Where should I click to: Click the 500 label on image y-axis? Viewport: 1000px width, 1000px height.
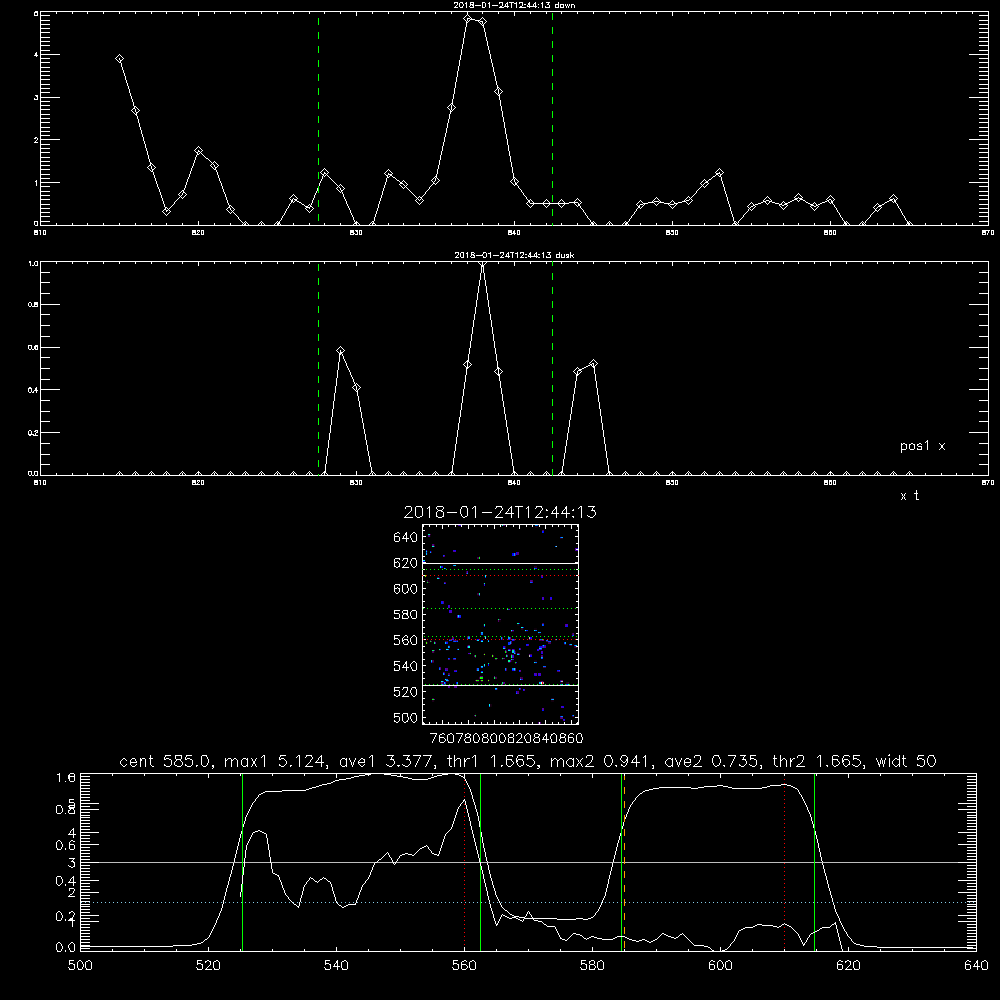[406, 717]
